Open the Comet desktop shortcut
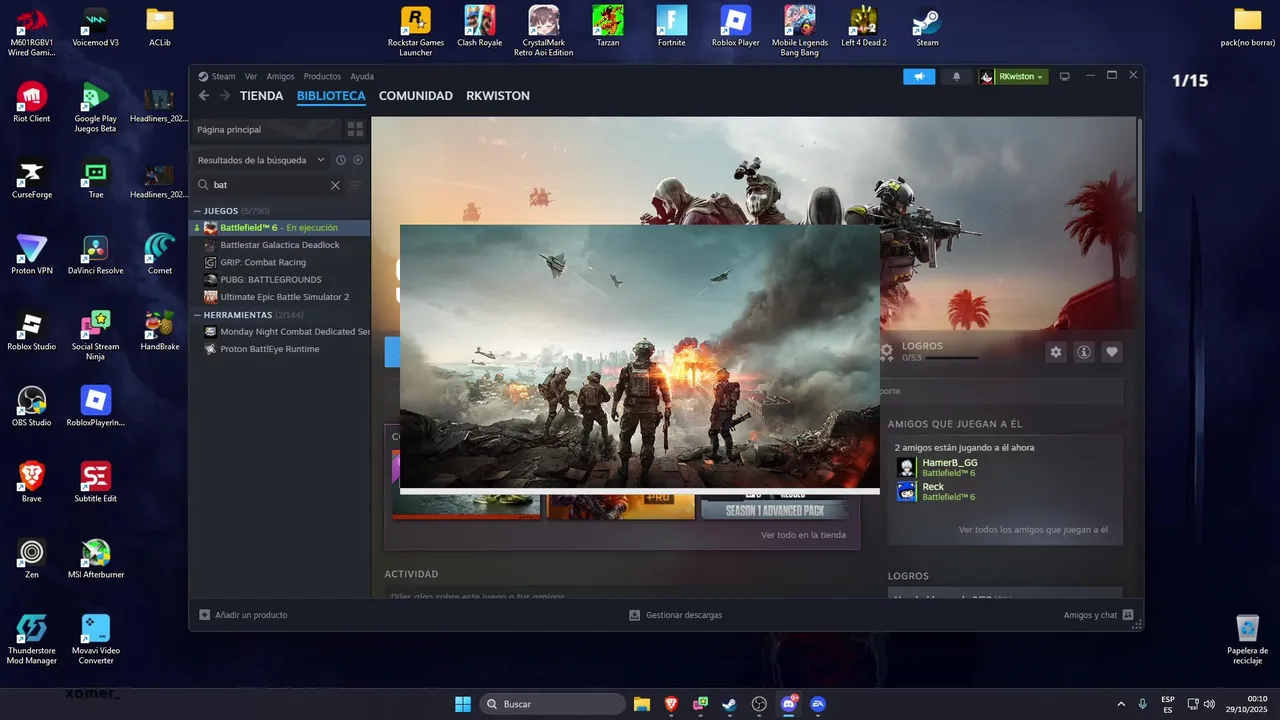Viewport: 1280px width, 720px height. pyautogui.click(x=160, y=255)
